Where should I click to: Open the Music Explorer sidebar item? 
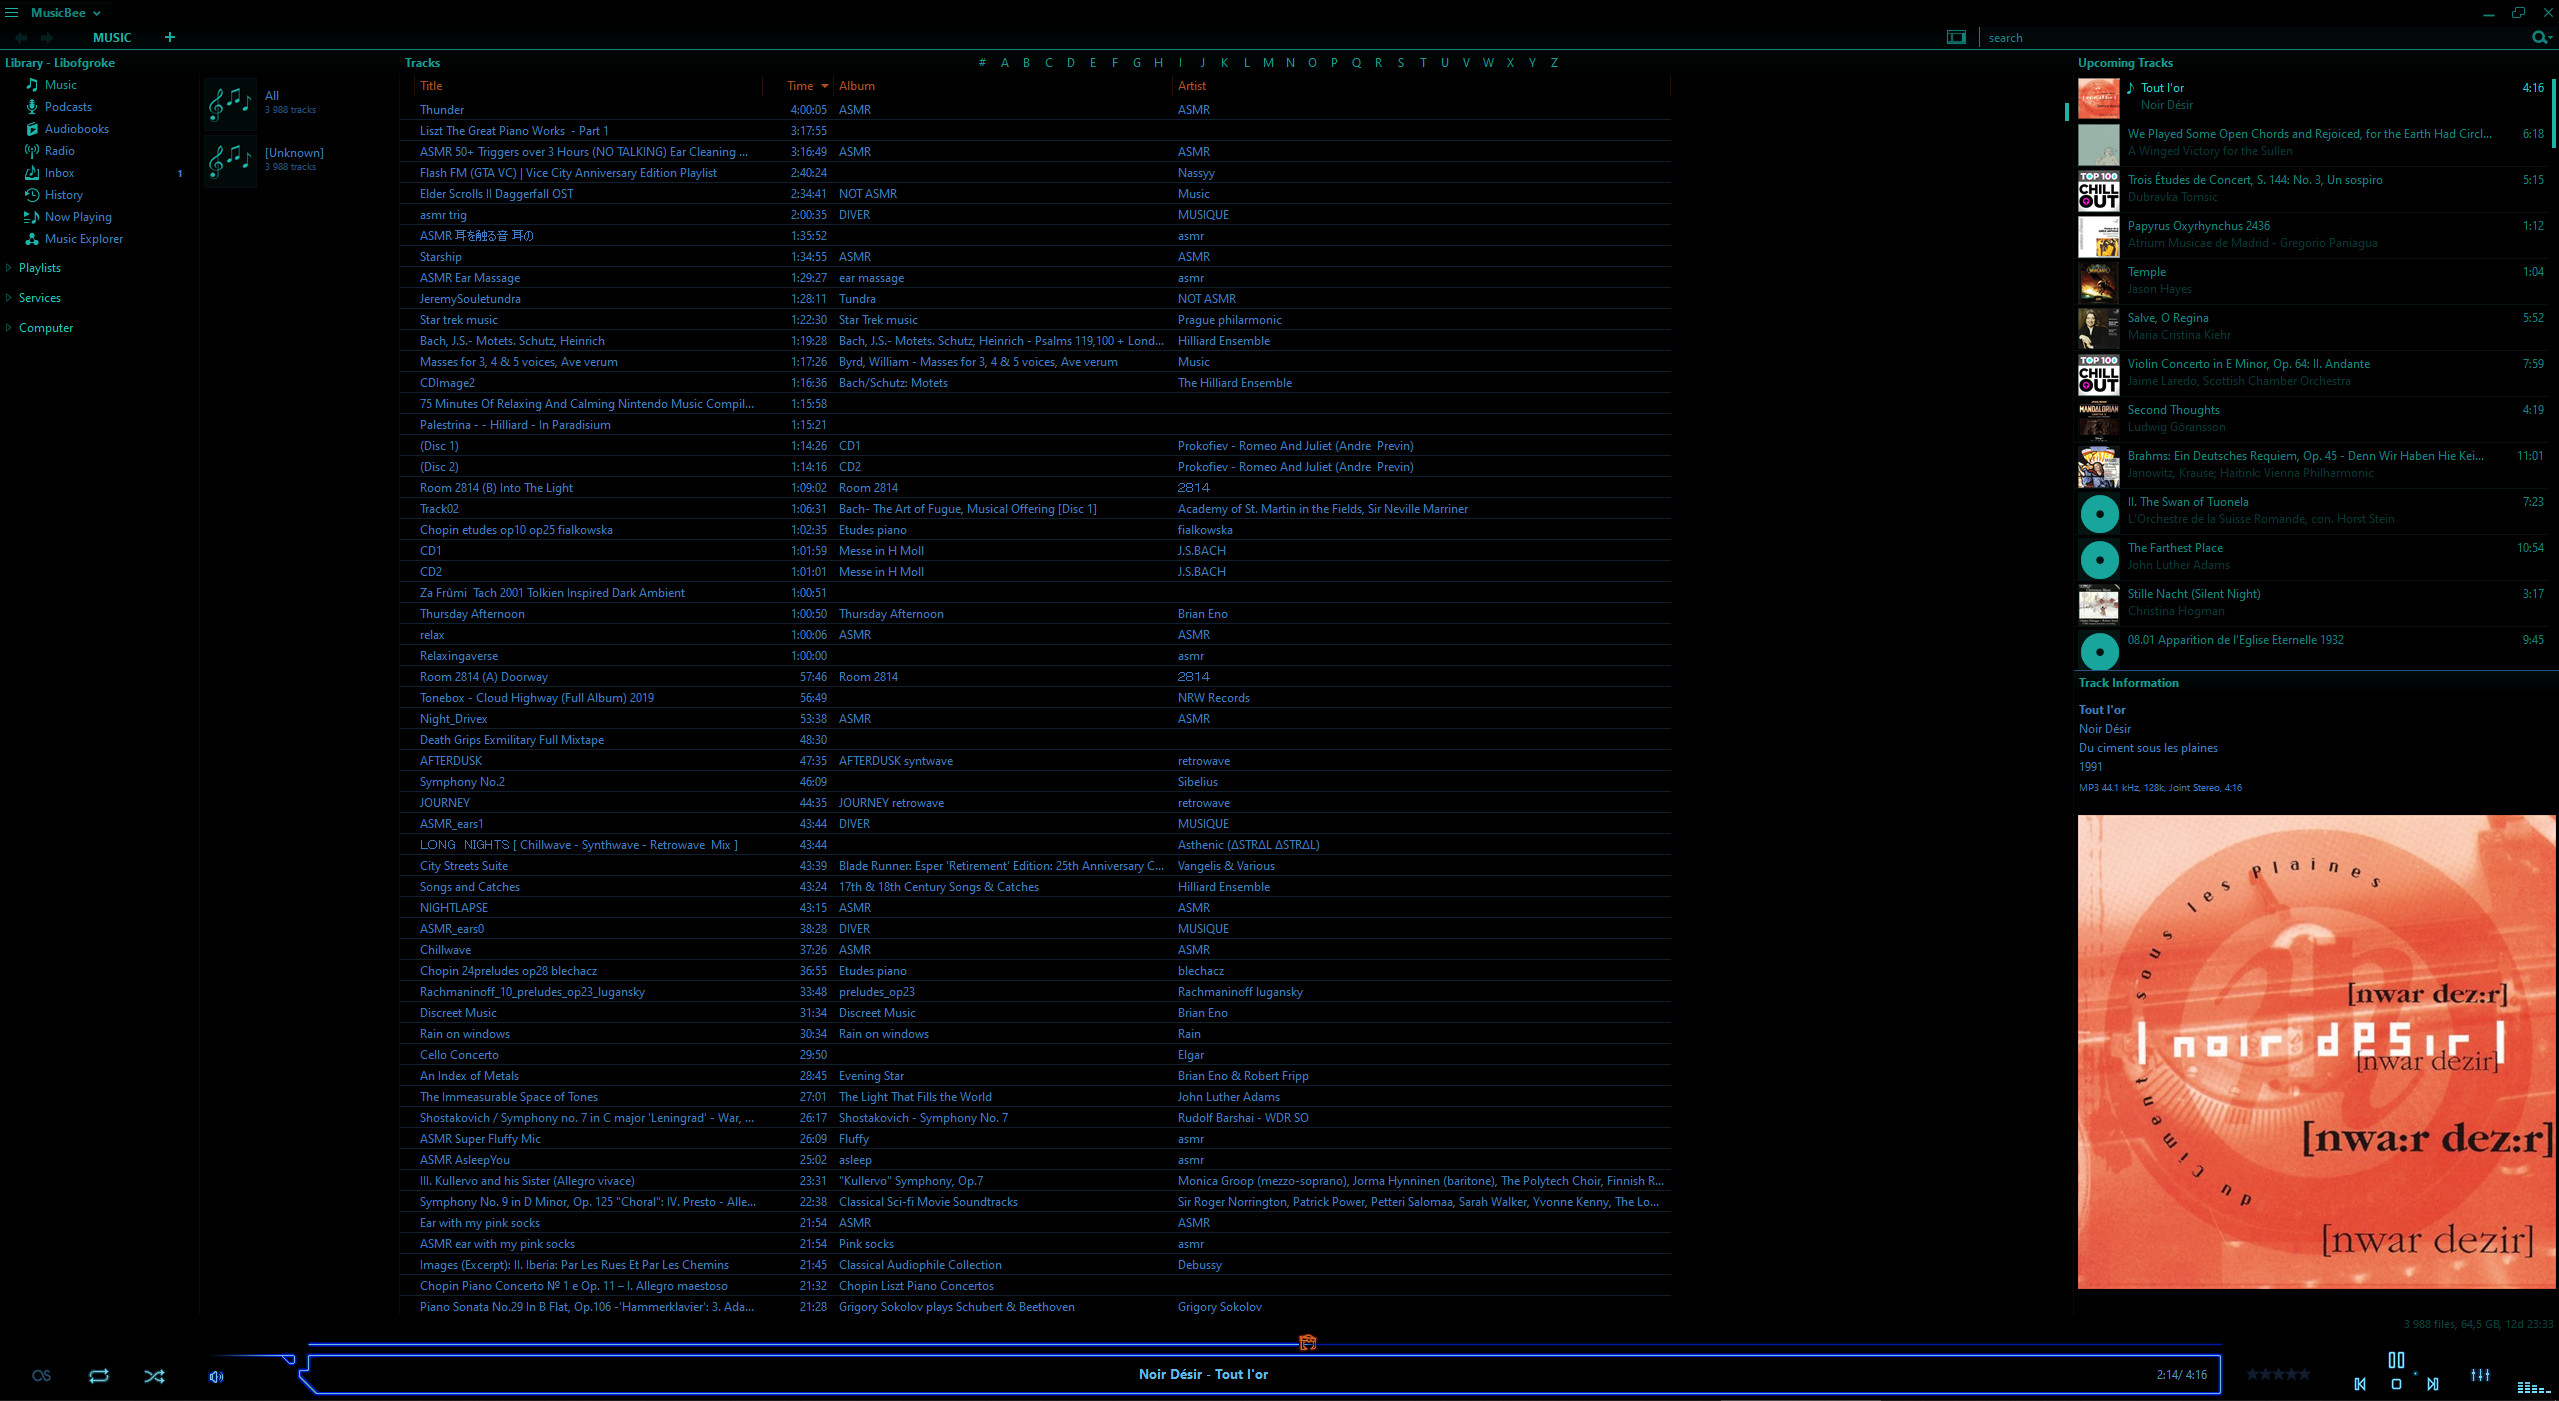click(x=83, y=239)
